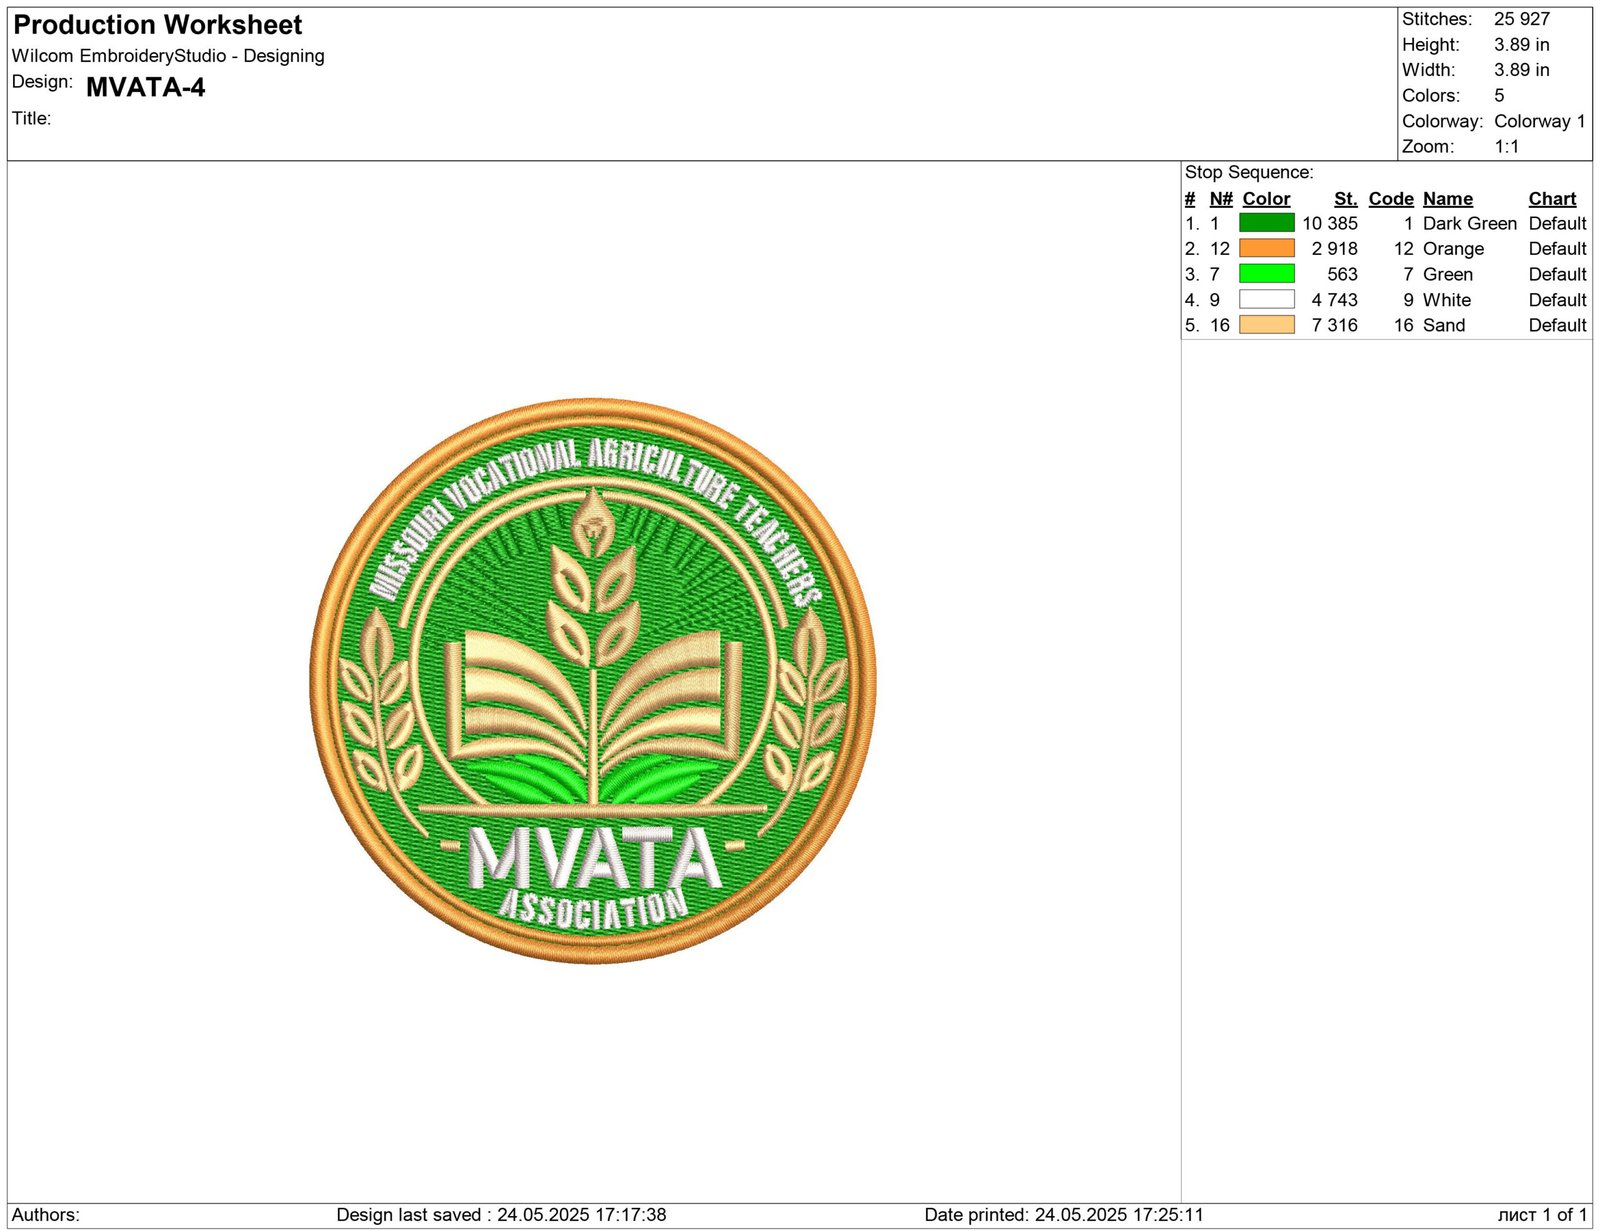Click the White color swatch
The width and height of the screenshot is (1600, 1231).
click(x=1266, y=299)
